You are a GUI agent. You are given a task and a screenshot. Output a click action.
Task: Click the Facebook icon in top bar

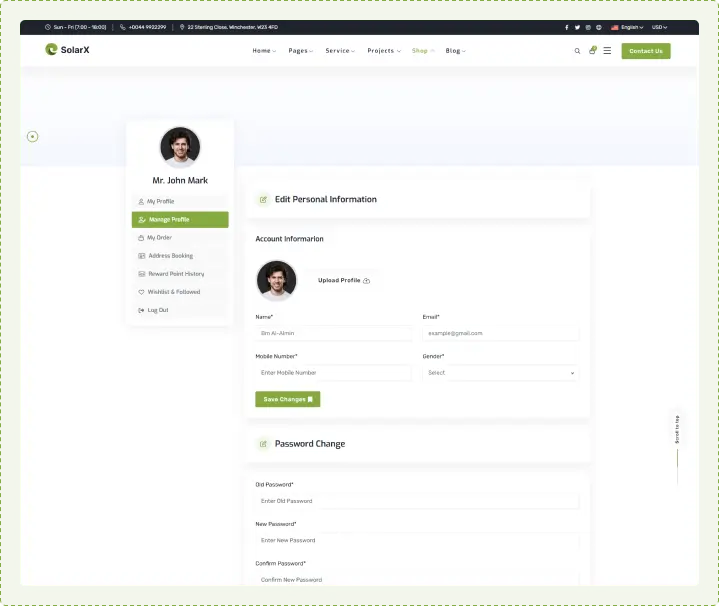(566, 27)
